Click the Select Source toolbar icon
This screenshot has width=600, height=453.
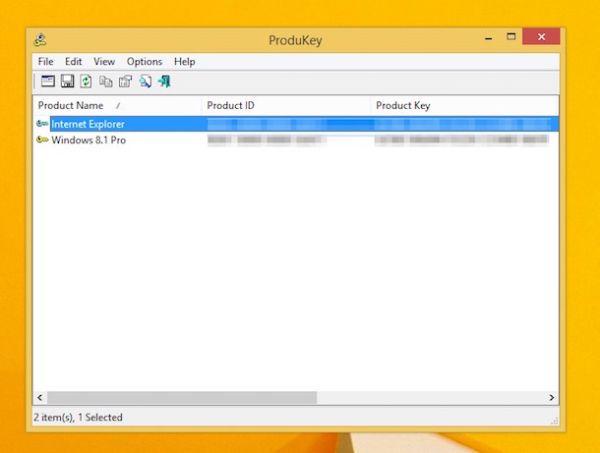(48, 81)
